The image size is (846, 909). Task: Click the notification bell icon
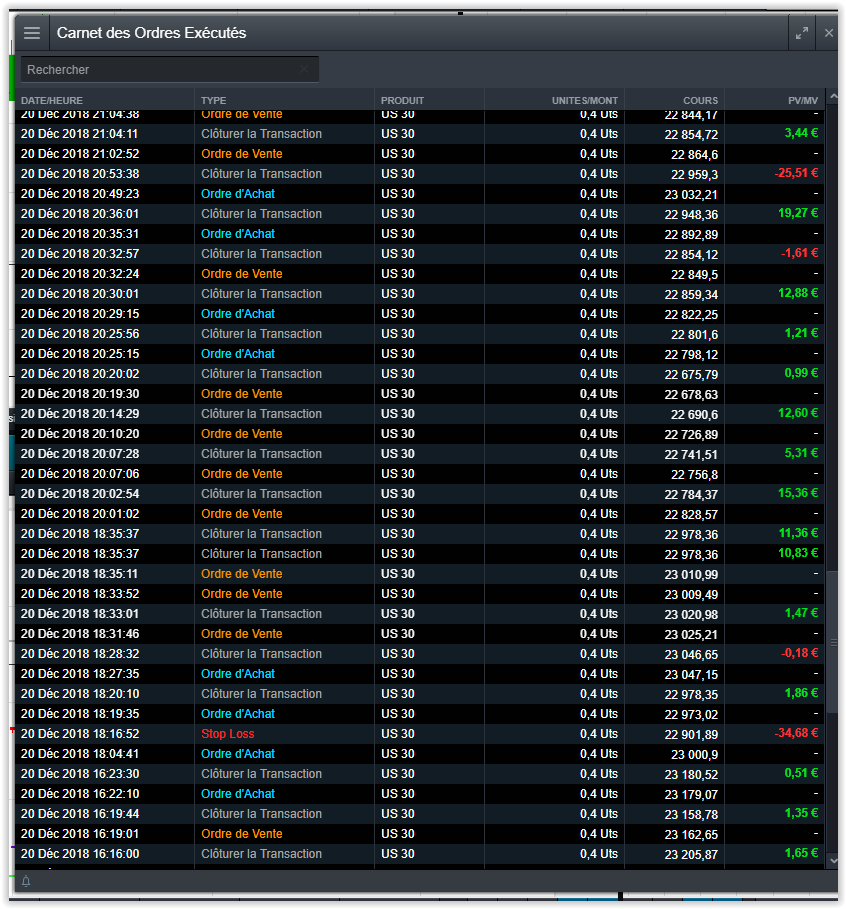tap(26, 882)
